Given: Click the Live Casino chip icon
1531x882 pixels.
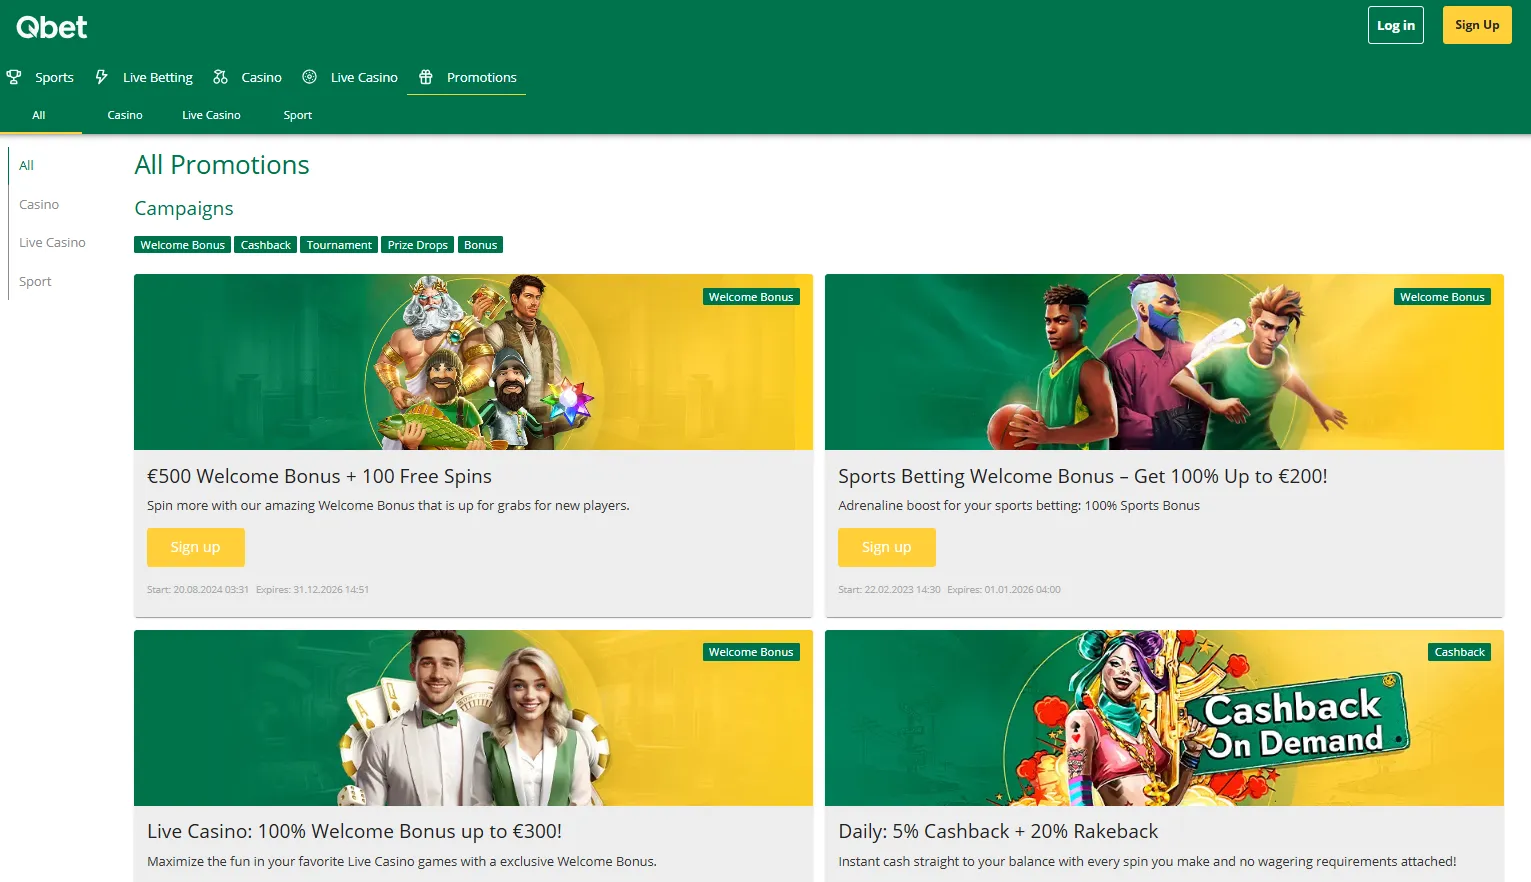Looking at the screenshot, I should pyautogui.click(x=310, y=77).
